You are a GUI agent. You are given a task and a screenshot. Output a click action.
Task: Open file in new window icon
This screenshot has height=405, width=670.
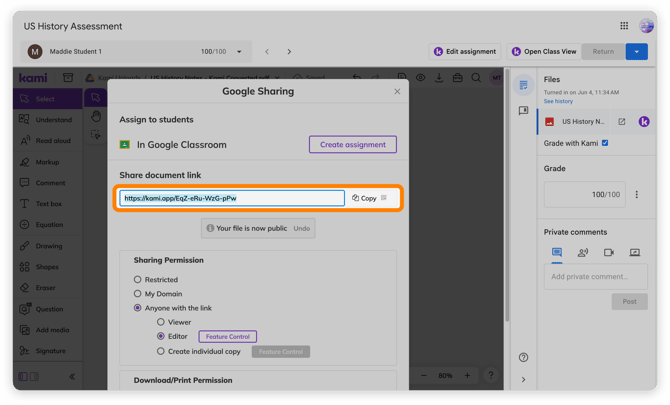tap(622, 122)
